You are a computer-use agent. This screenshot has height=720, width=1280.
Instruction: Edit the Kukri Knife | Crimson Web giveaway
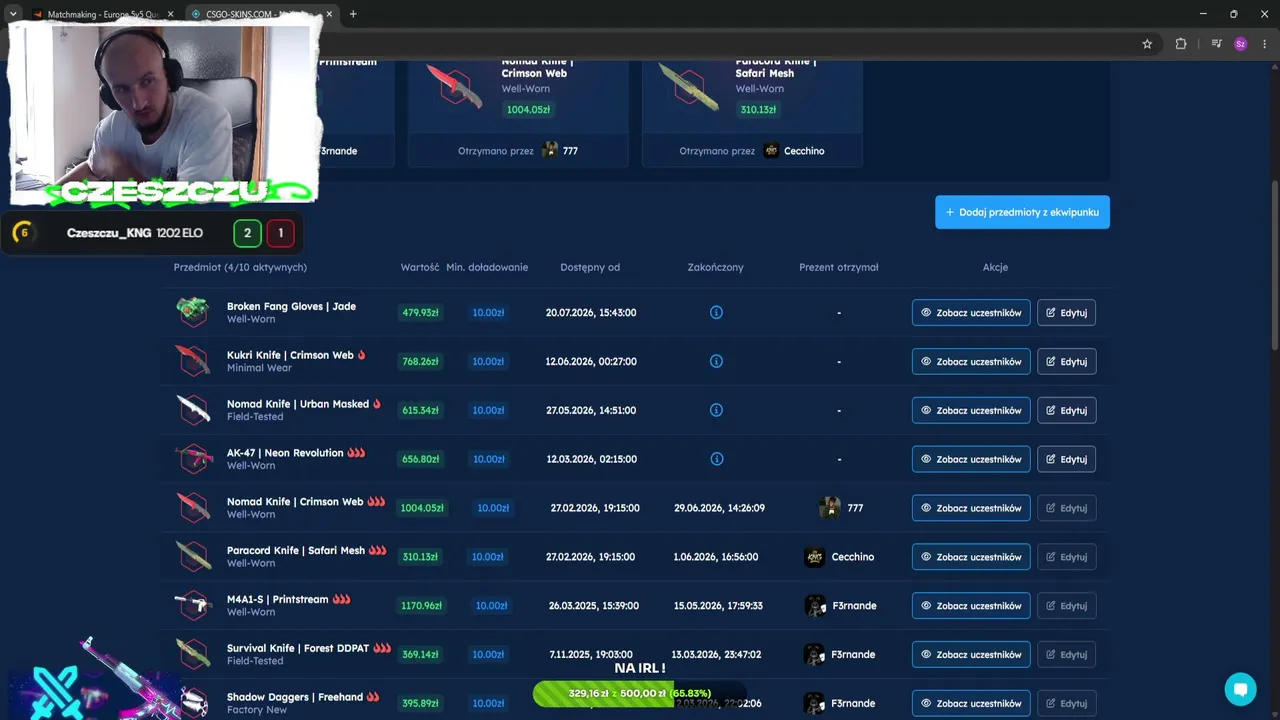[1066, 362]
